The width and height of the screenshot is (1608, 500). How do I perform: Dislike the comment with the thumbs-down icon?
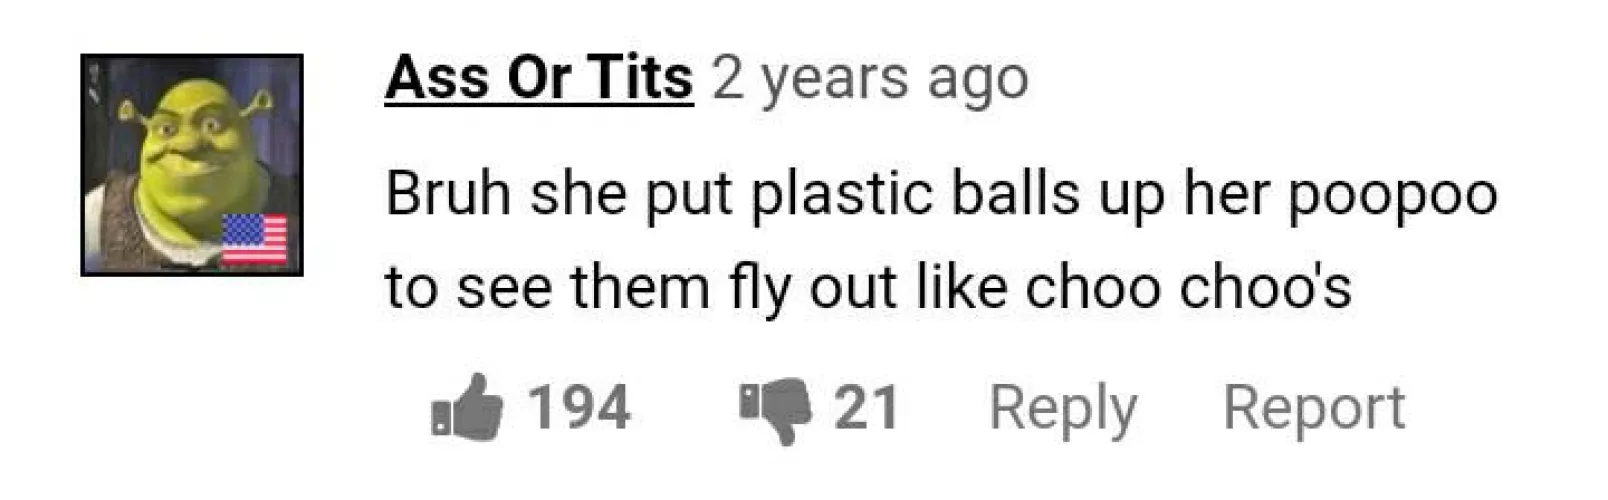pos(775,410)
